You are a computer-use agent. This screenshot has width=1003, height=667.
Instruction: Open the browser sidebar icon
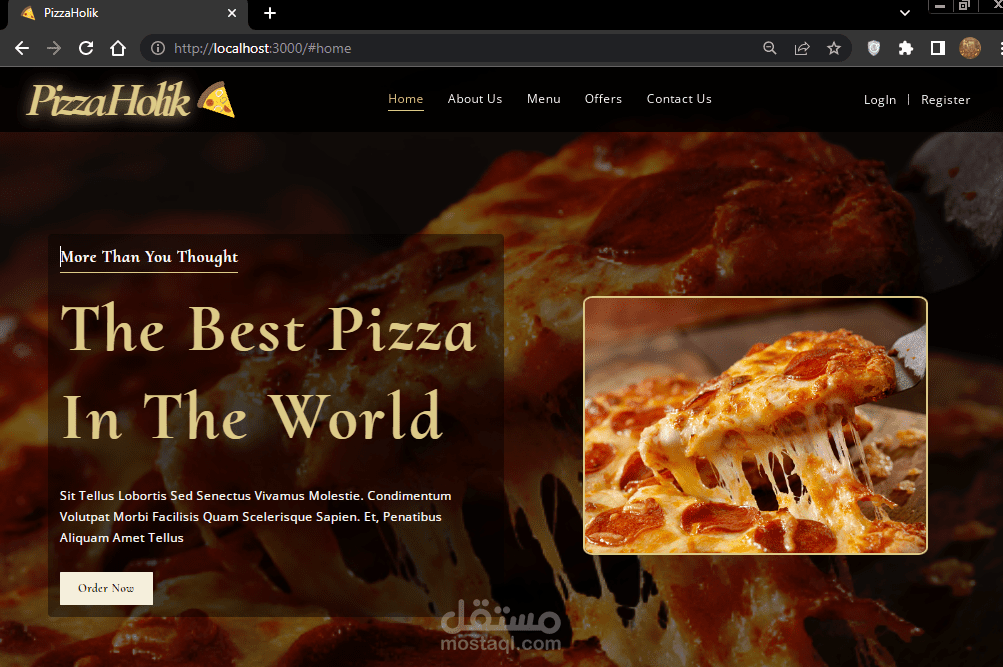[x=937, y=47]
